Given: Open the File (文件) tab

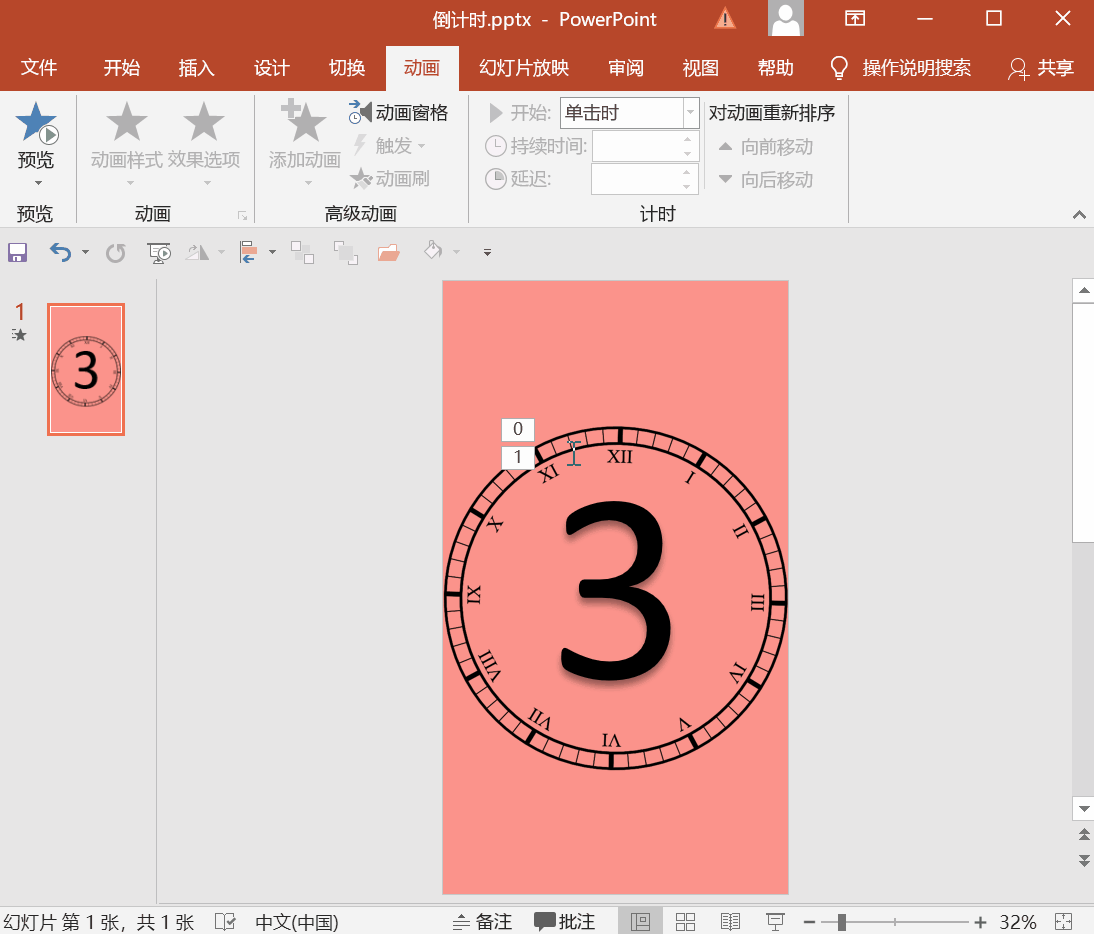Looking at the screenshot, I should point(39,68).
